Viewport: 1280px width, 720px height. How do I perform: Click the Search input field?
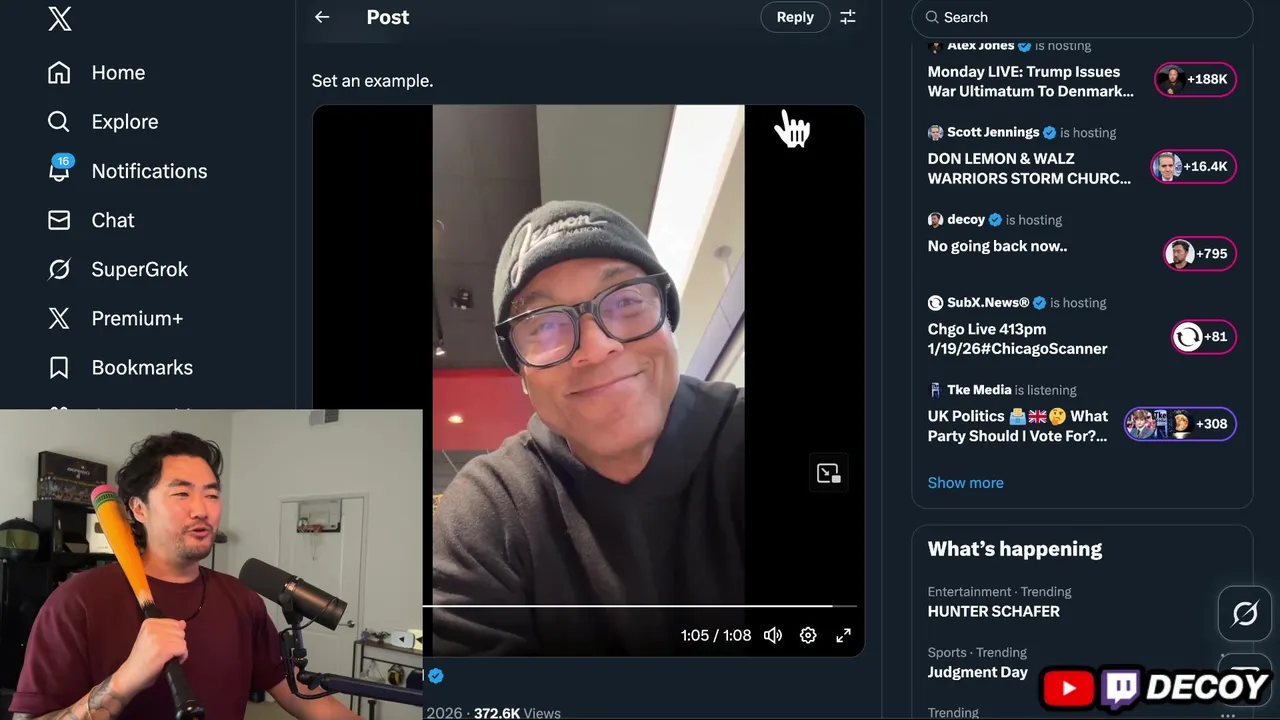tap(1082, 17)
